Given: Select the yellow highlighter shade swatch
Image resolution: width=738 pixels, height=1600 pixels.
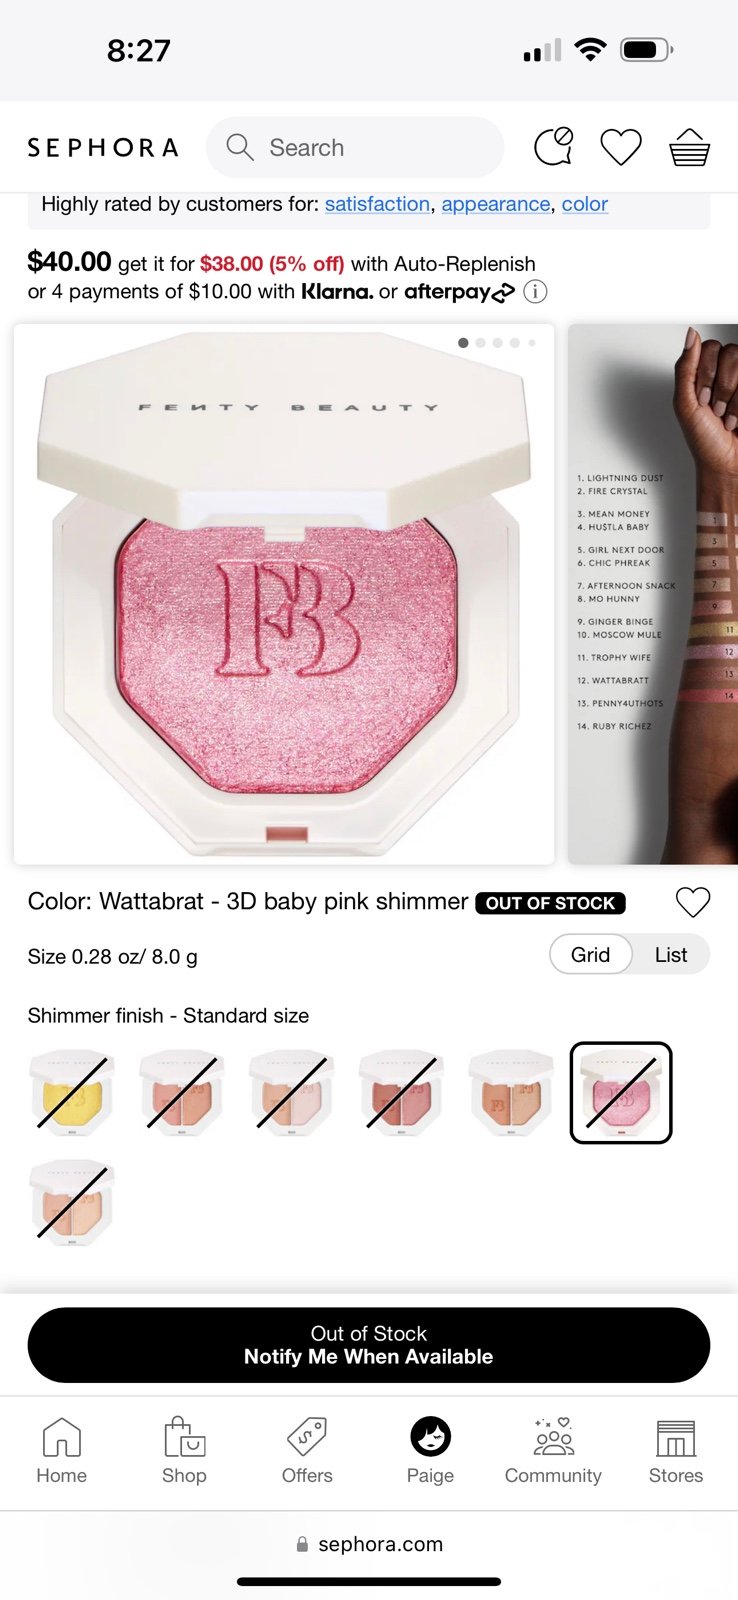Looking at the screenshot, I should pos(72,1092).
